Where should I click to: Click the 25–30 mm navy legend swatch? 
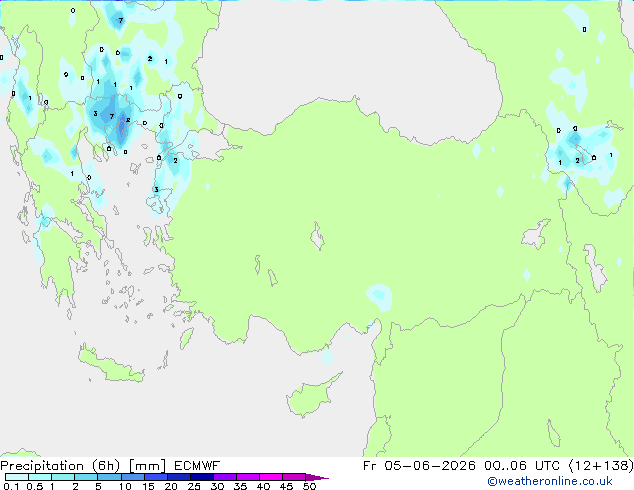(x=201, y=477)
